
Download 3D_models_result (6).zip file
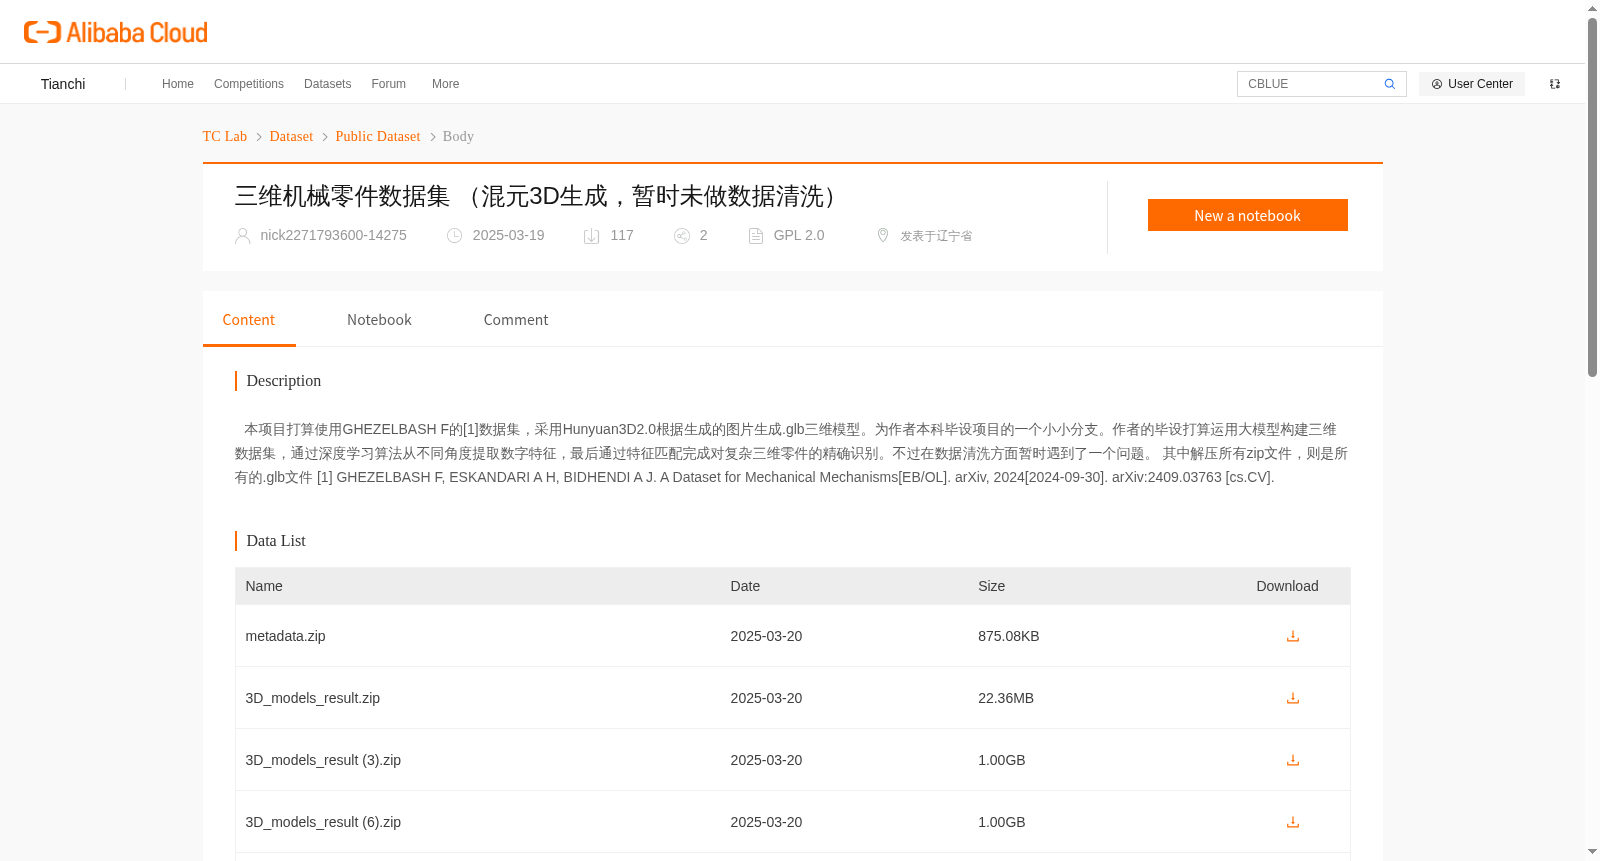tap(1293, 822)
